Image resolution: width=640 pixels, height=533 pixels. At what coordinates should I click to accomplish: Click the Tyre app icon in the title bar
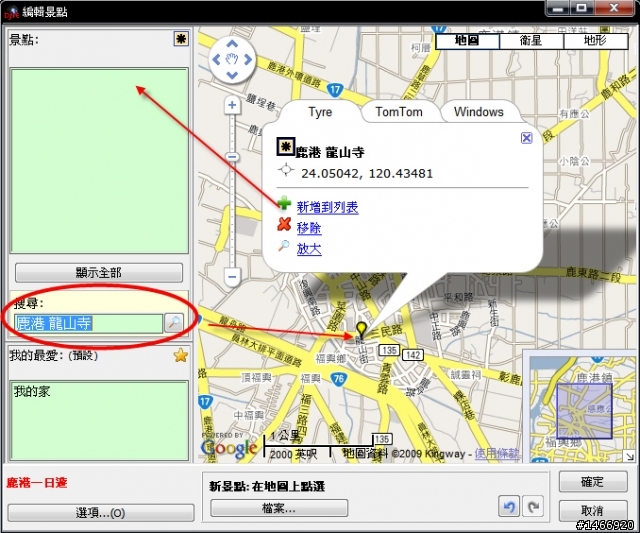tap(12, 12)
